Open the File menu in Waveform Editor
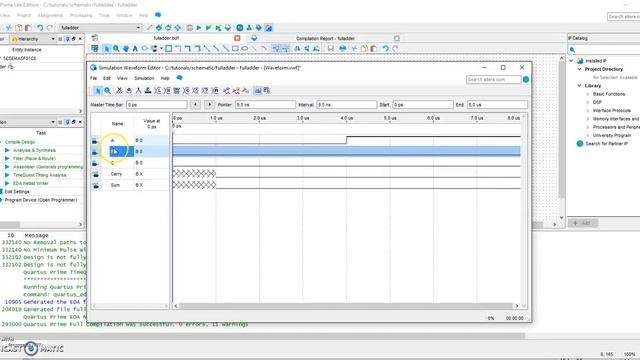Viewport: 640px width, 360px height. click(x=93, y=78)
